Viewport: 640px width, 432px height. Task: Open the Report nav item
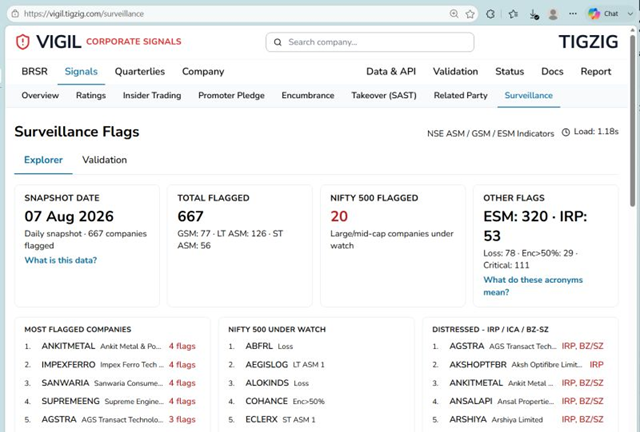point(596,71)
